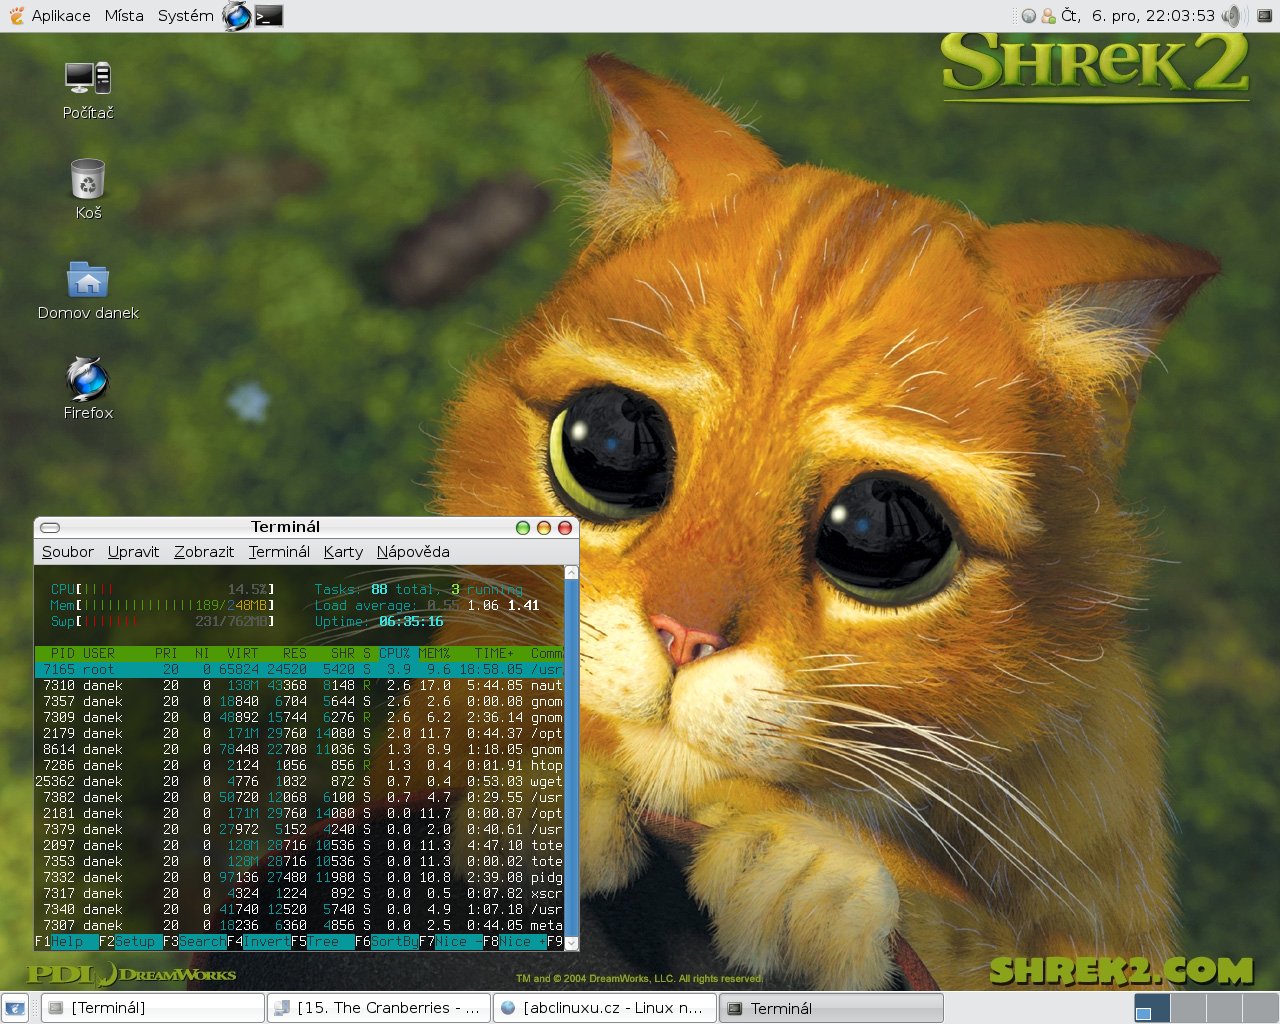Open the Nápověda menu in Terminál
The image size is (1280, 1024).
pyautogui.click(x=413, y=552)
